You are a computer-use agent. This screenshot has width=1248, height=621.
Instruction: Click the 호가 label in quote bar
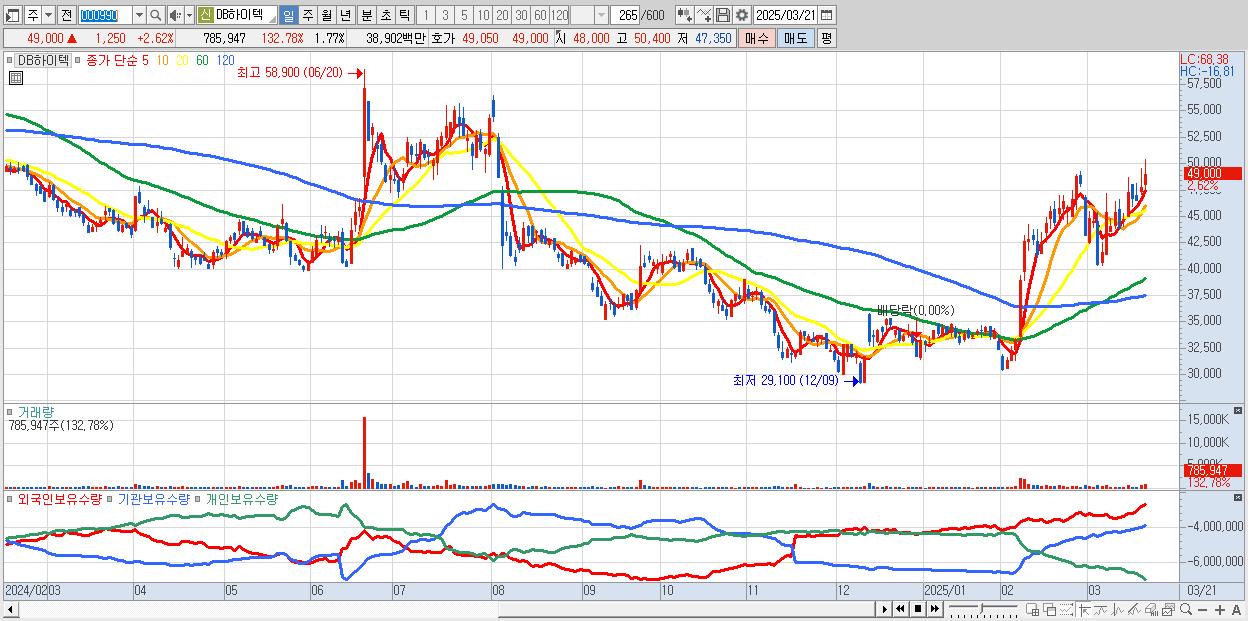[443, 38]
